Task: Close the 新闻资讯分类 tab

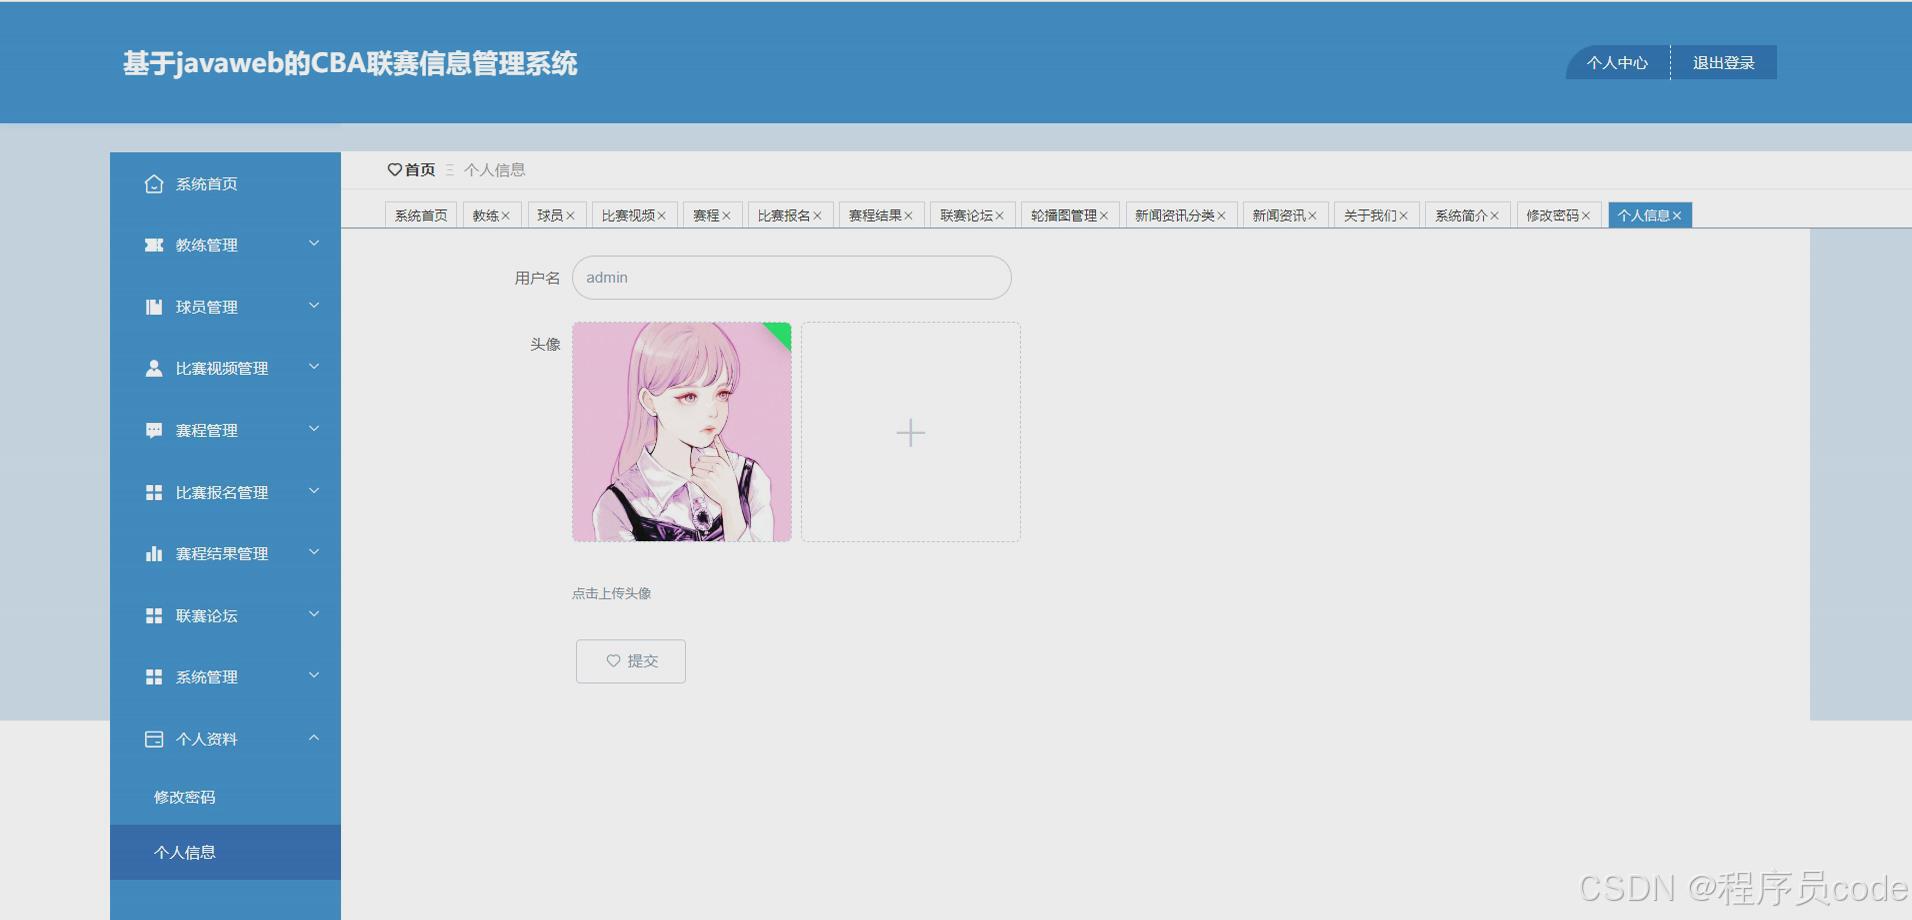Action: pos(1221,216)
